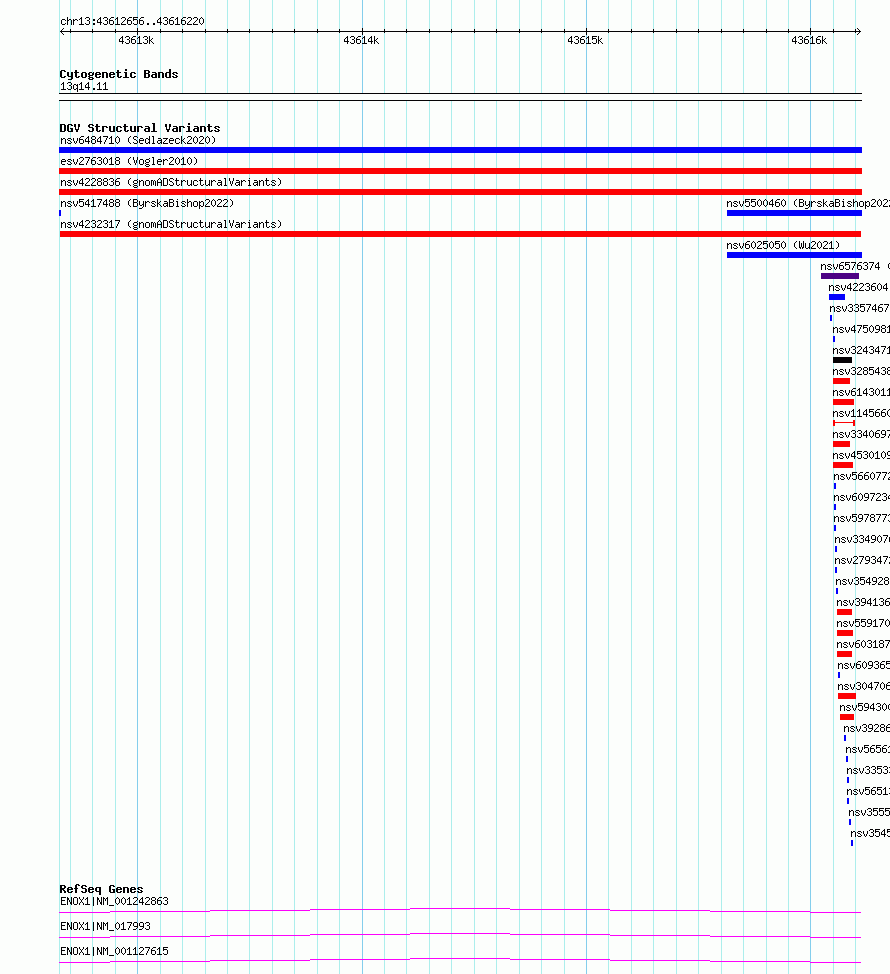
Task: Click the blue bar under nsv5500460
Action: pos(794,213)
